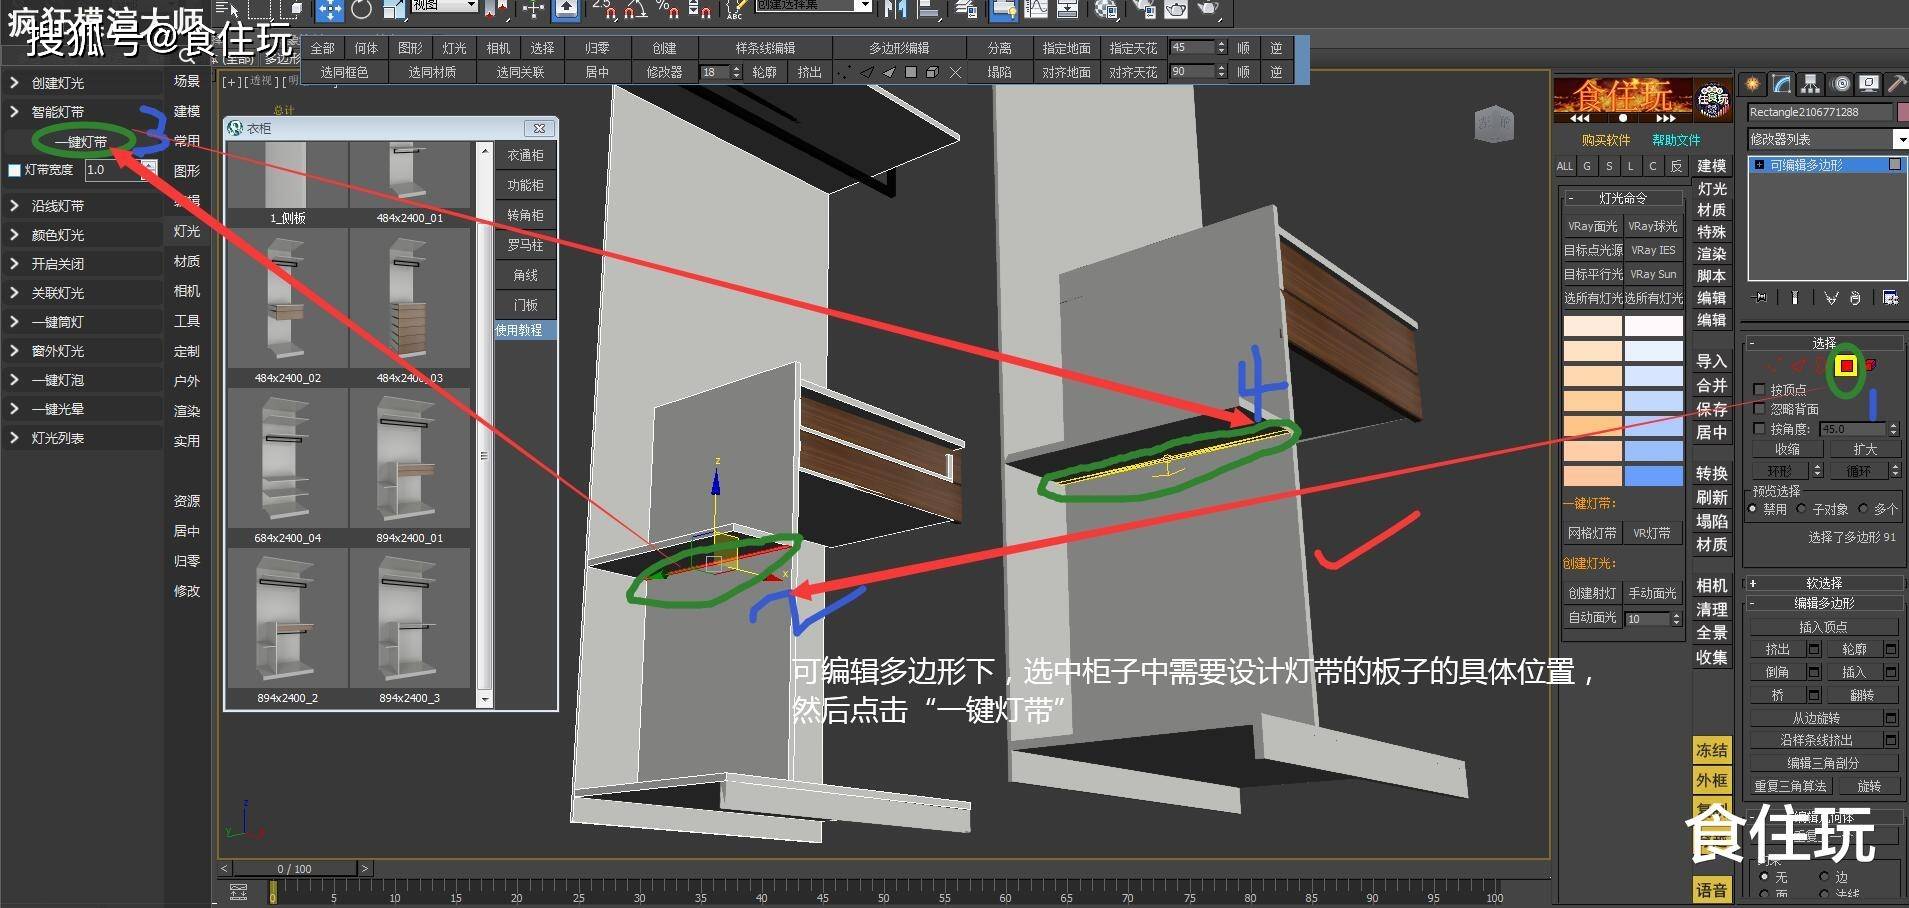Click the ViewCube in the viewport
Viewport: 1909px width, 908px height.
1495,124
